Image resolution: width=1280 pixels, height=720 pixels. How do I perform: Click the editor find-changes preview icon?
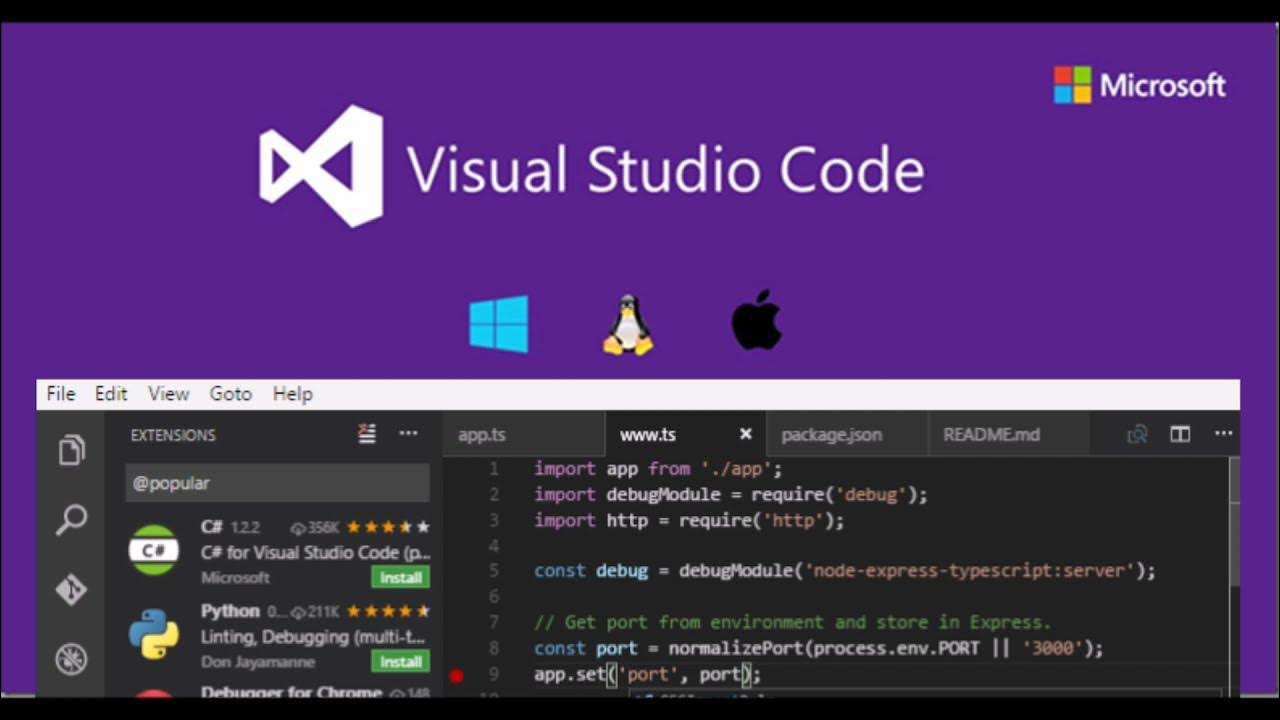(x=1137, y=434)
